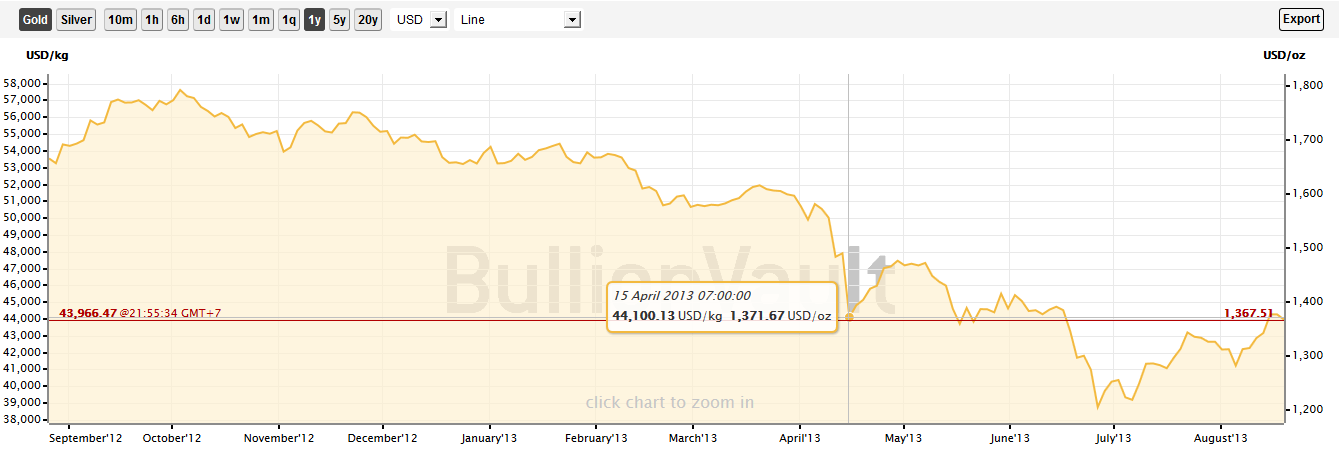Image resolution: width=1339 pixels, height=459 pixels.
Task: Select the Gold metal toggle
Action: [x=35, y=20]
